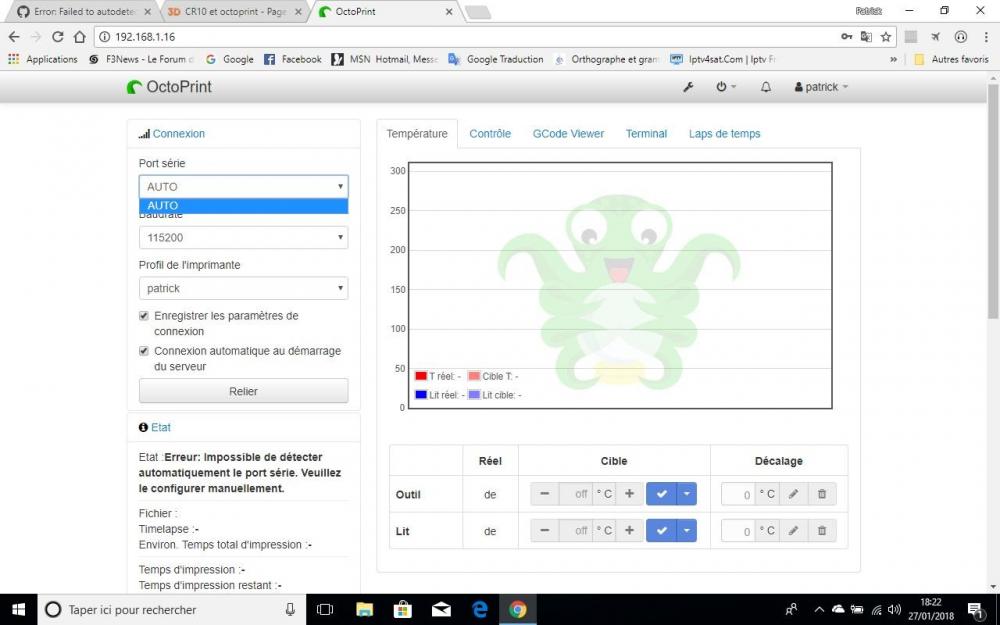Delete Lit offset with trash icon

[x=821, y=531]
